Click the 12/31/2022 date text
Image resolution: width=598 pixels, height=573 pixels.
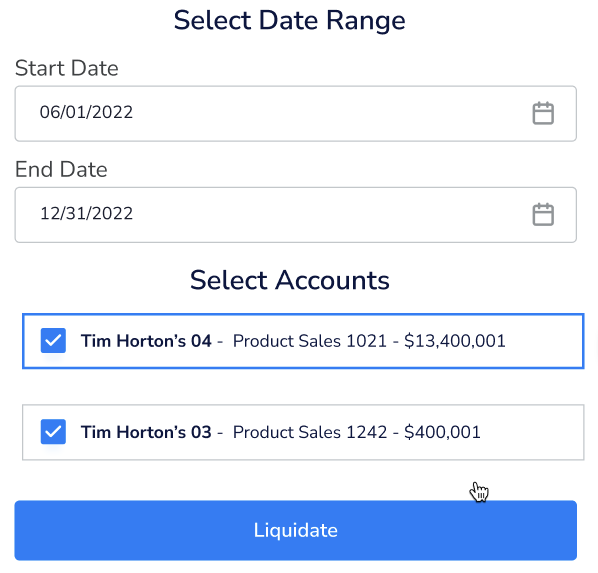[86, 214]
